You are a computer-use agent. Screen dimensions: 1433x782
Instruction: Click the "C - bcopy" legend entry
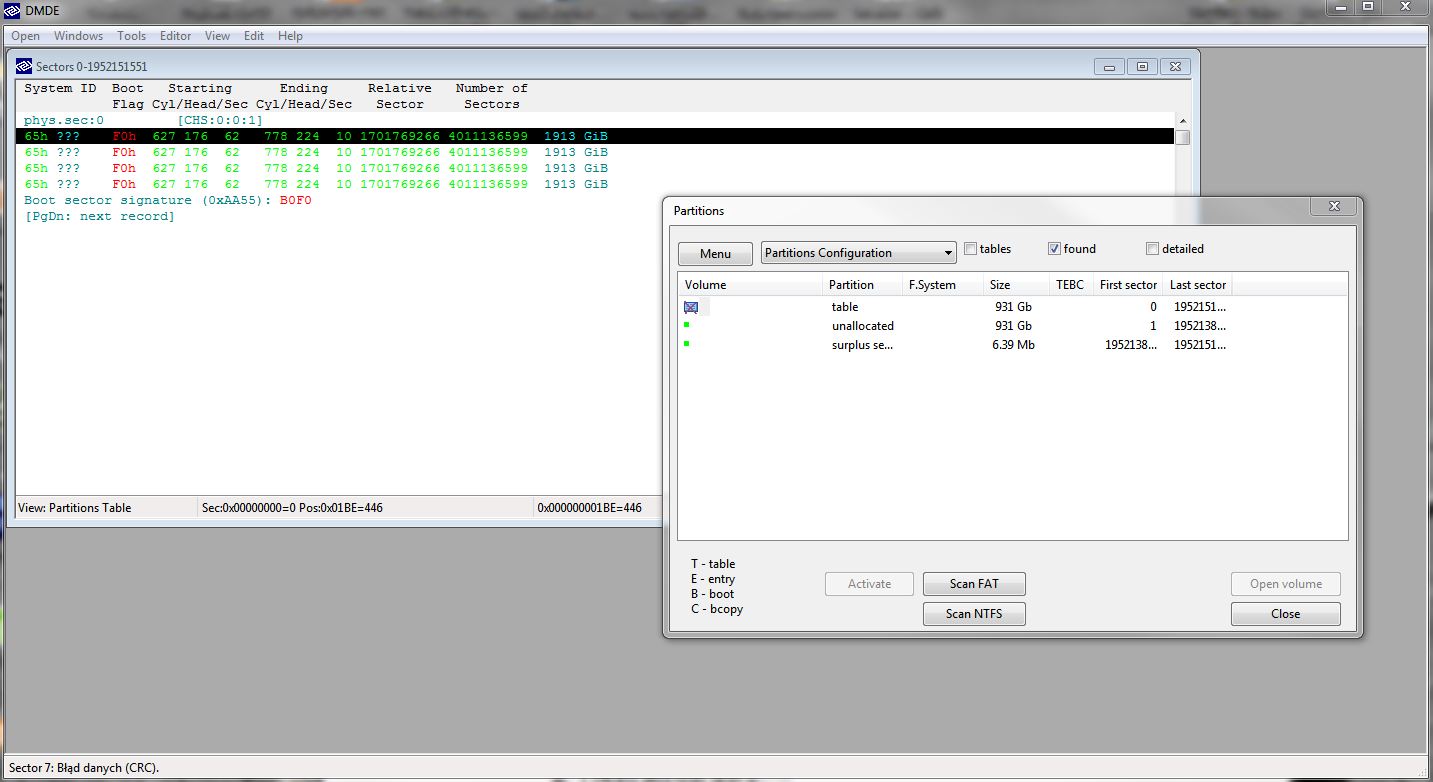point(717,609)
